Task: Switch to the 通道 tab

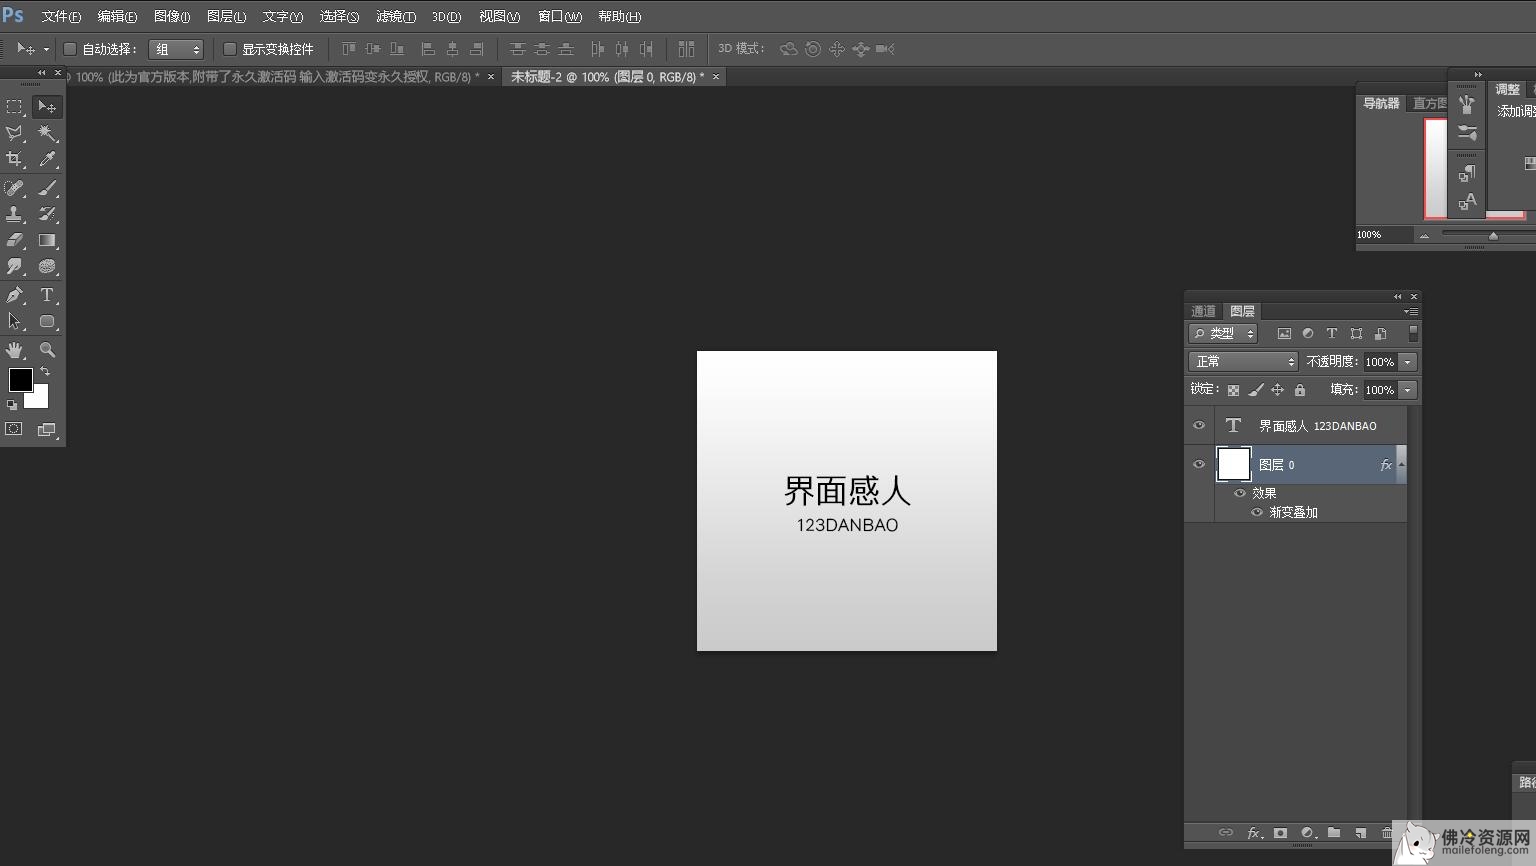Action: point(1204,311)
